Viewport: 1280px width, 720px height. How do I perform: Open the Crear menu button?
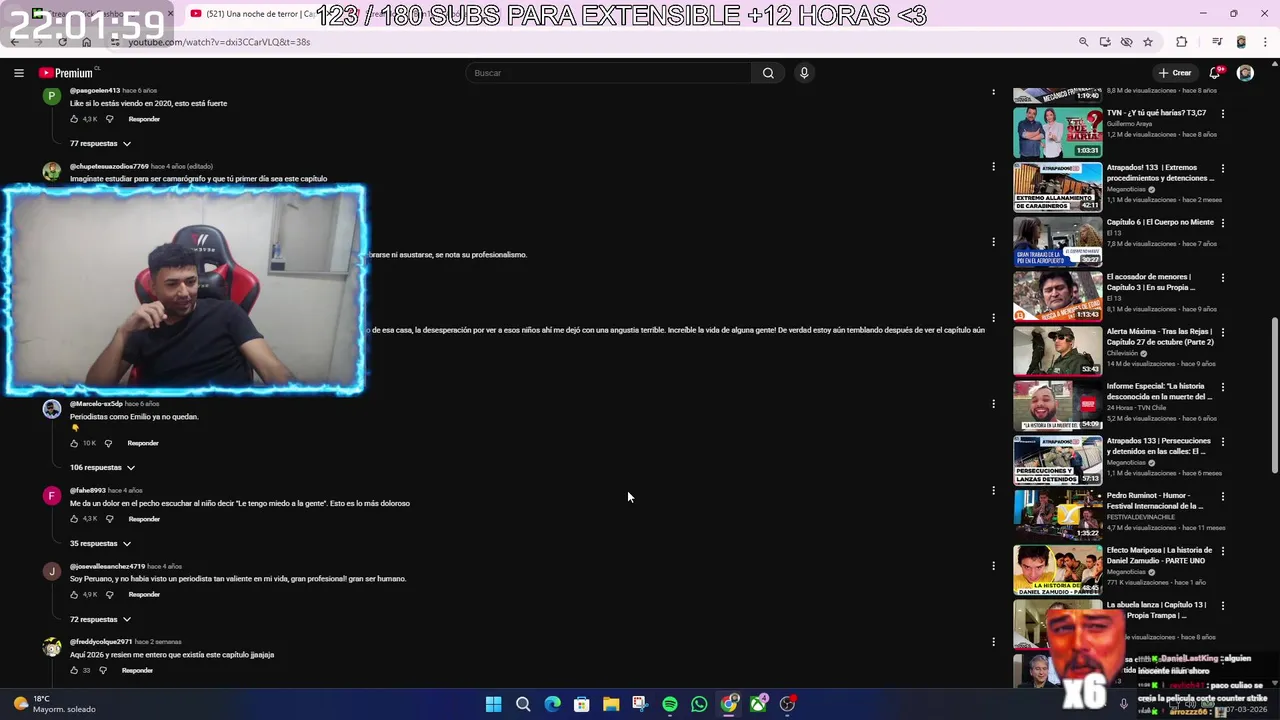(1175, 73)
